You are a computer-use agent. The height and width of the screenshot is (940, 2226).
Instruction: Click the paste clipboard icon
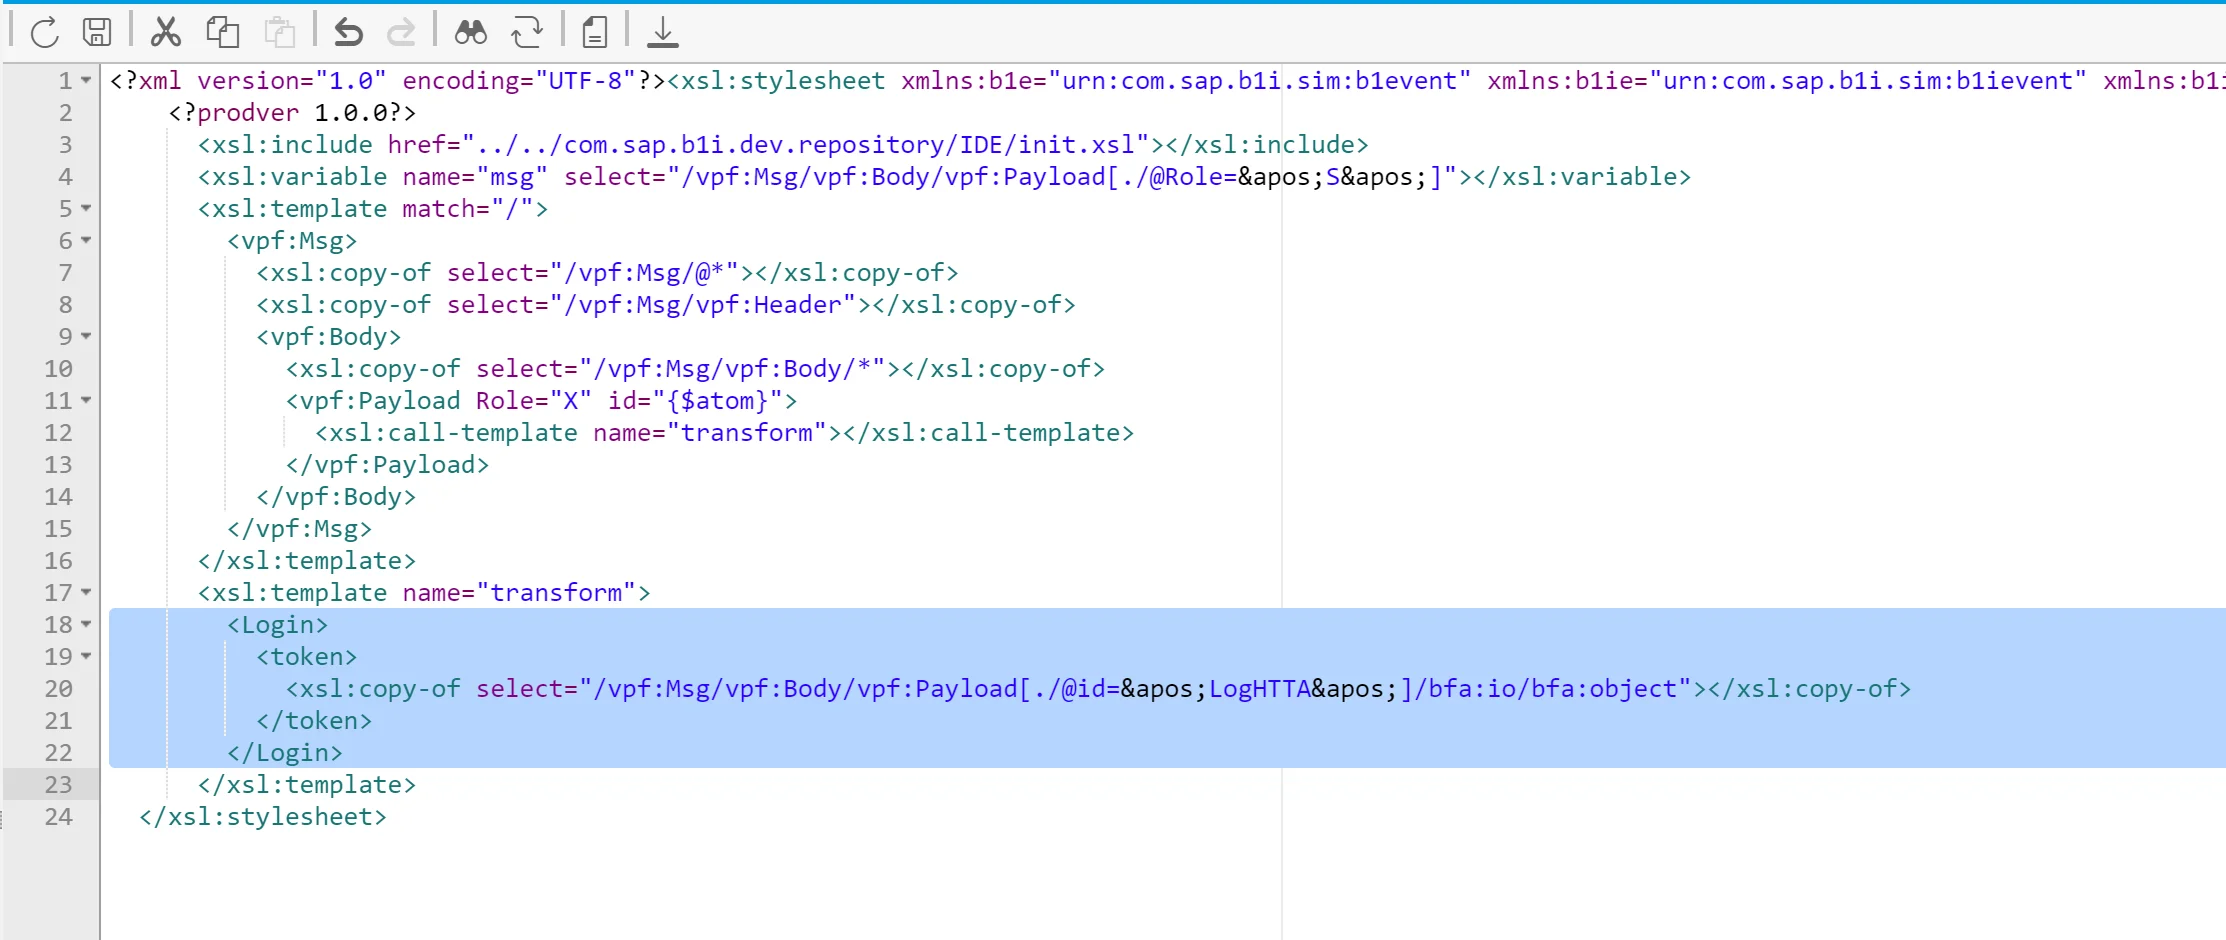(x=280, y=32)
